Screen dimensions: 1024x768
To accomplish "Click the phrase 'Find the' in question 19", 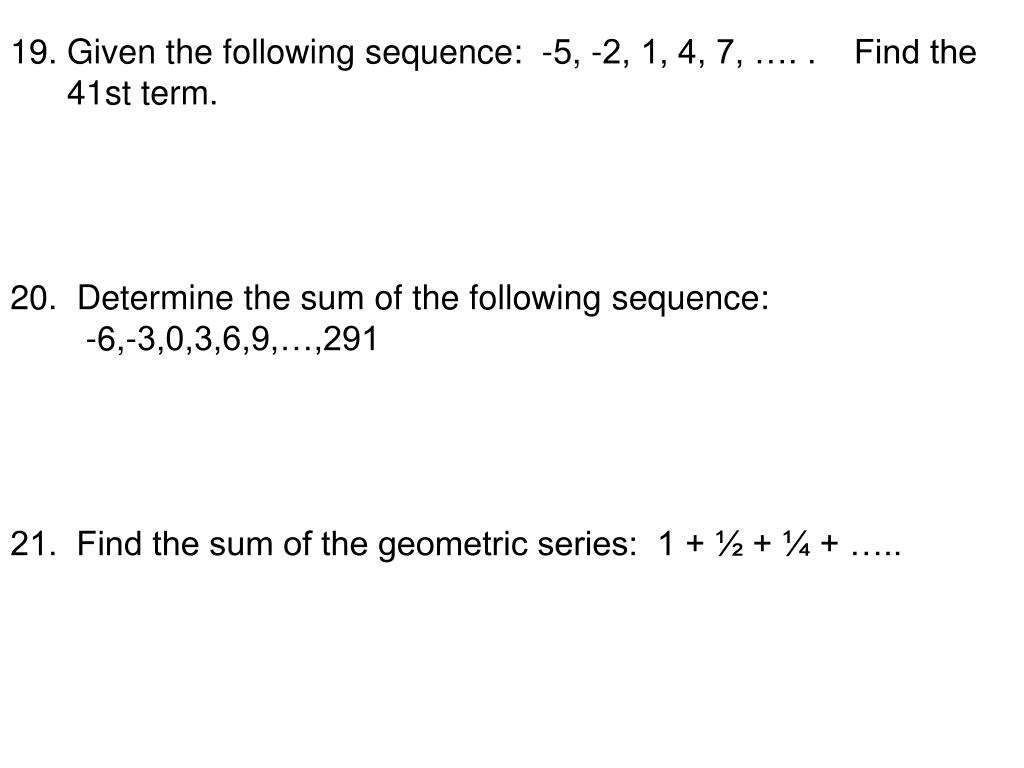I will [916, 52].
